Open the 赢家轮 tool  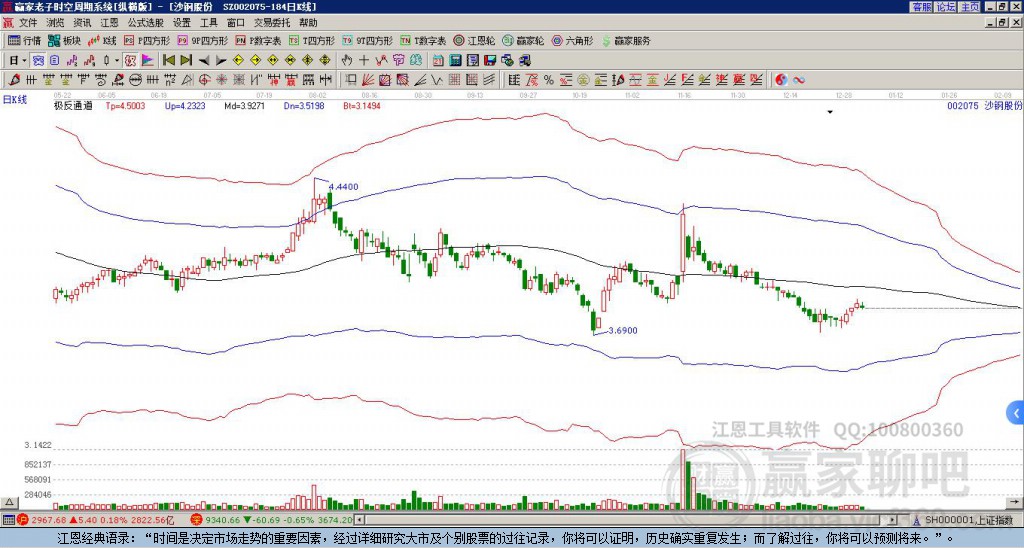click(x=523, y=40)
